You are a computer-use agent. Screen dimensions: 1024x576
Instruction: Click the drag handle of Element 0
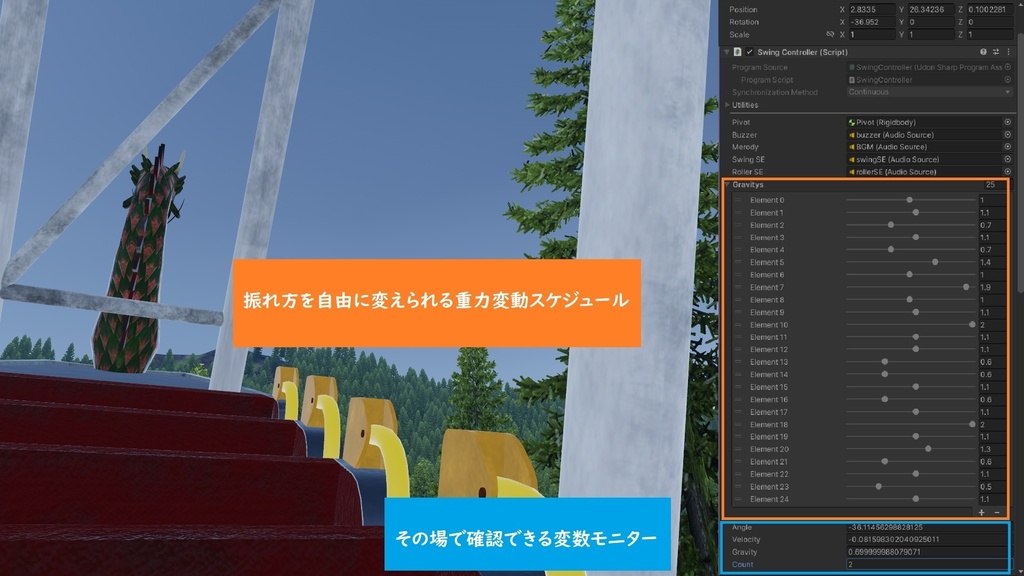(738, 200)
